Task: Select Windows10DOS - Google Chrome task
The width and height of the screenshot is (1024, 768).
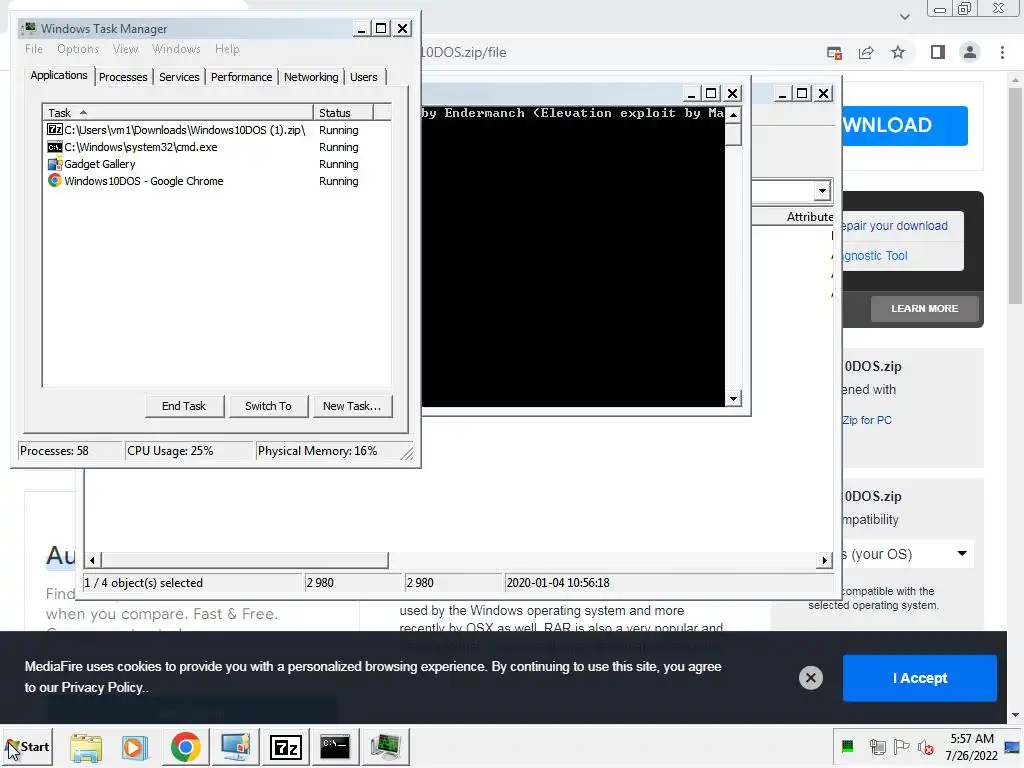Action: [217, 181]
